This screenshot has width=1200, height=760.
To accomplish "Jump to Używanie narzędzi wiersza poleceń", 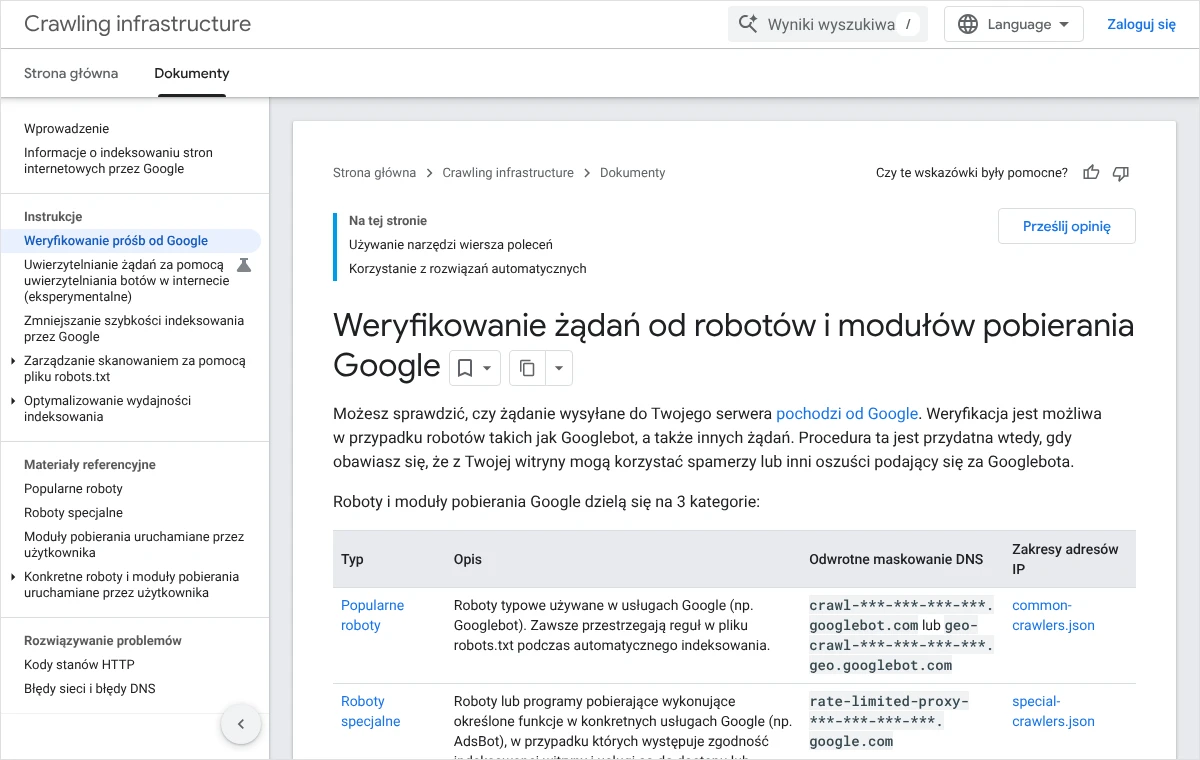I will click(x=451, y=245).
